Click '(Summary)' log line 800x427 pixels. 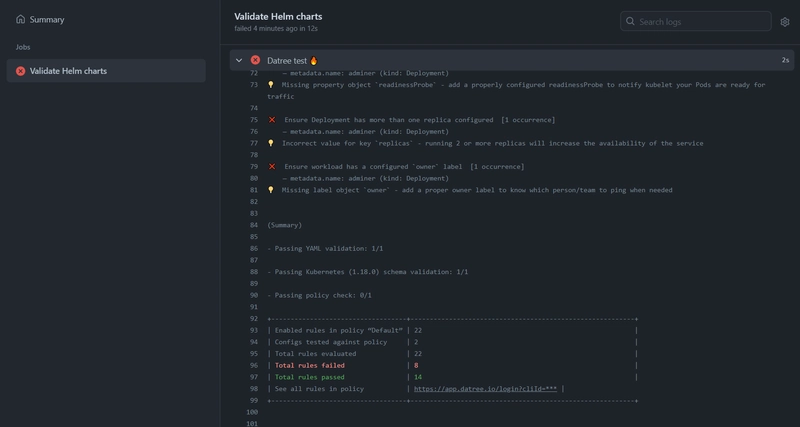[x=285, y=225]
